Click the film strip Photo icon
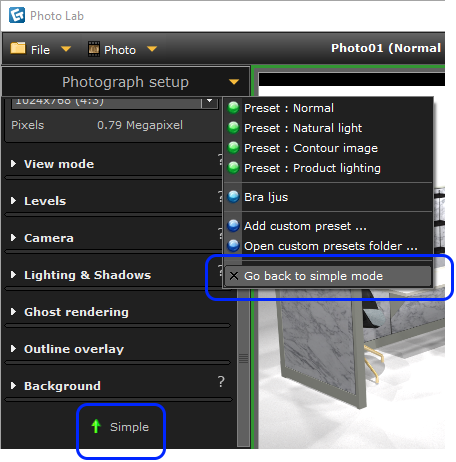This screenshot has height=462, width=456. click(94, 49)
